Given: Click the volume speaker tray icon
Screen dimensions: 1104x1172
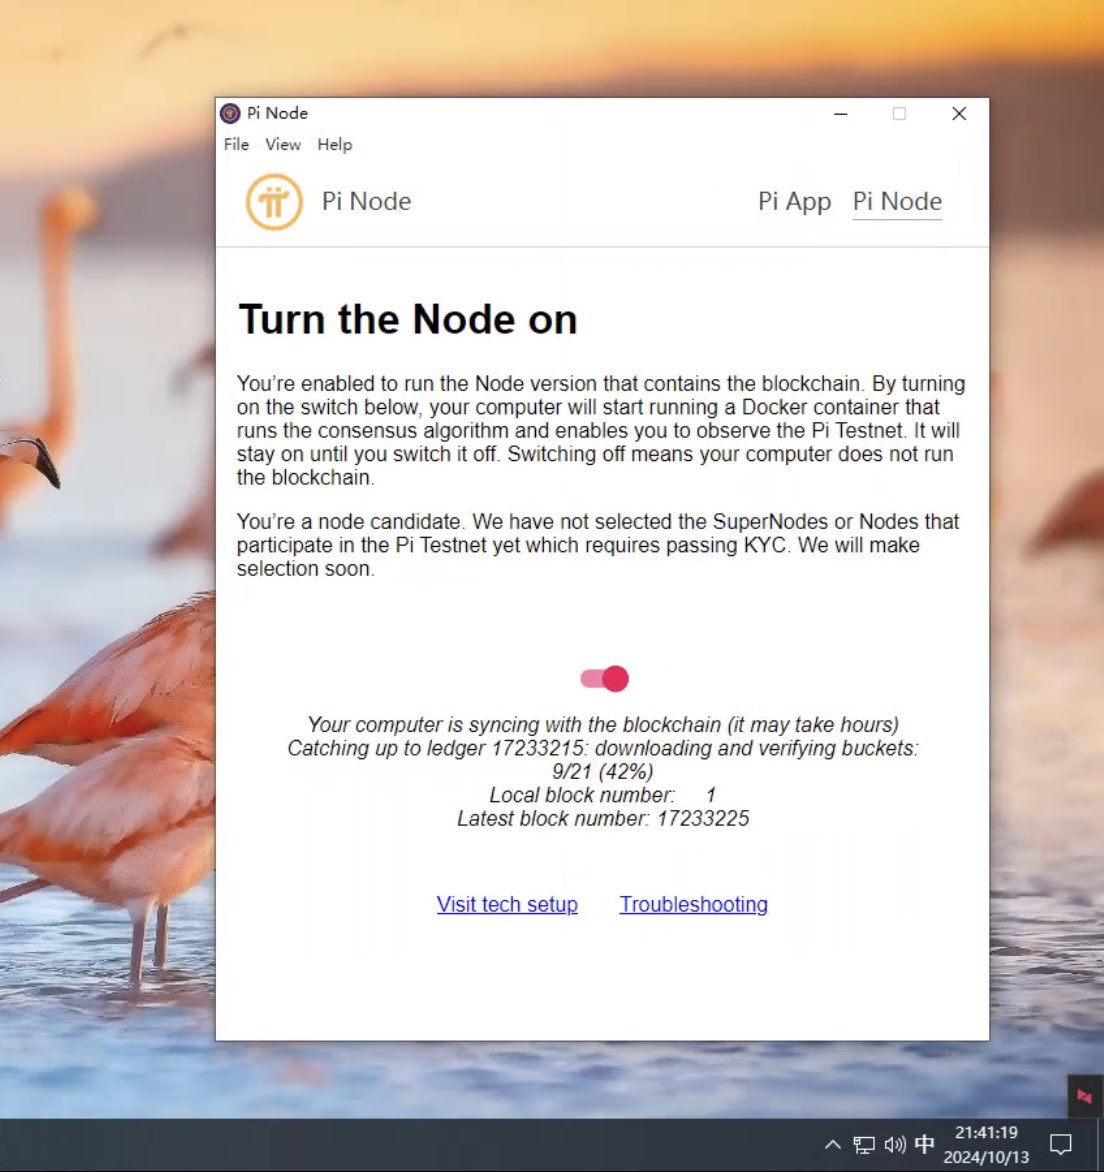Looking at the screenshot, I should [895, 1144].
